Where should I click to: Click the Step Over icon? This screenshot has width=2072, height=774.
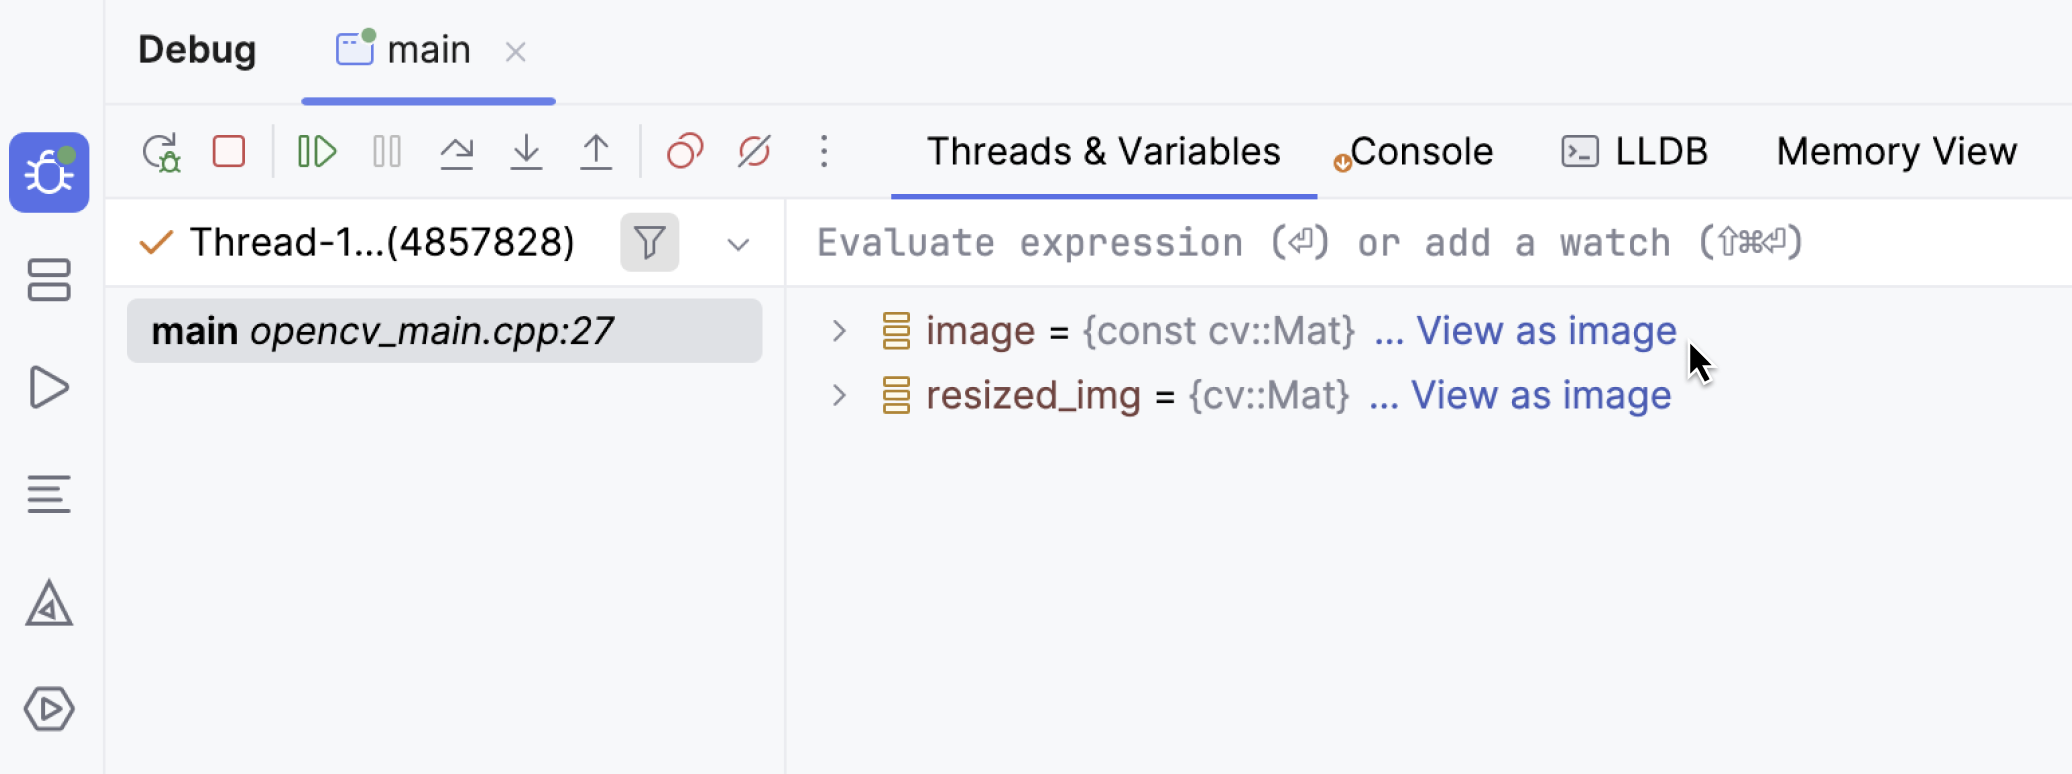click(456, 152)
